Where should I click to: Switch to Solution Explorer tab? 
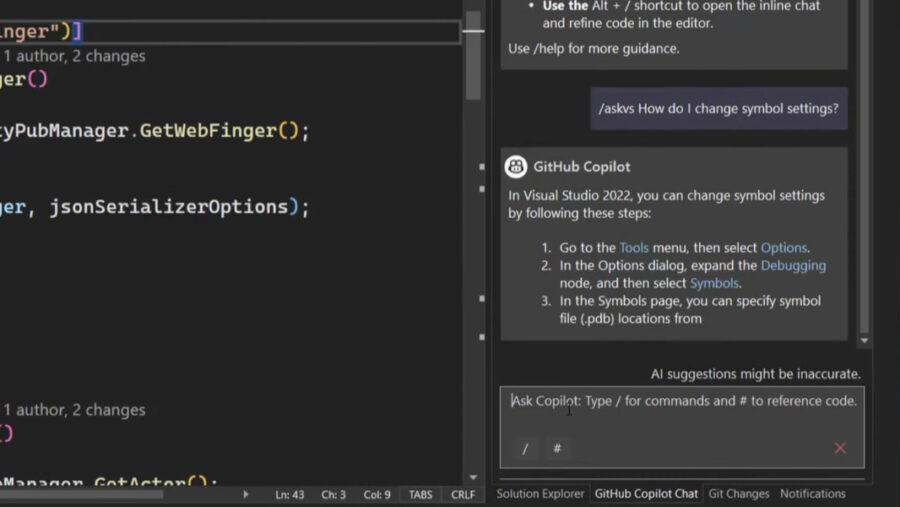pyautogui.click(x=540, y=494)
